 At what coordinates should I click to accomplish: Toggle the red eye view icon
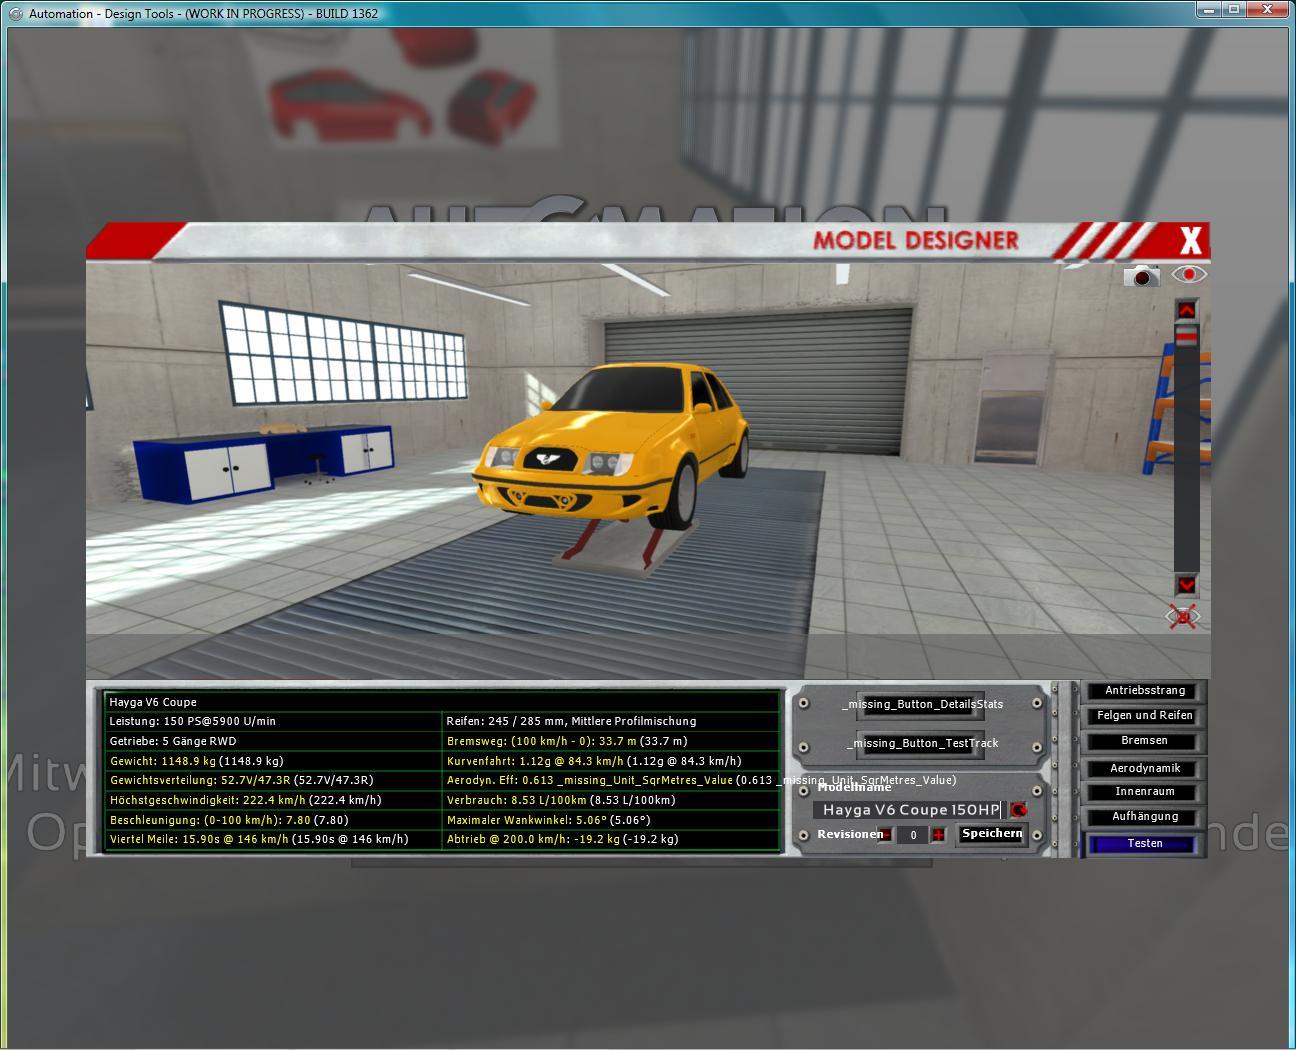coord(1189,274)
